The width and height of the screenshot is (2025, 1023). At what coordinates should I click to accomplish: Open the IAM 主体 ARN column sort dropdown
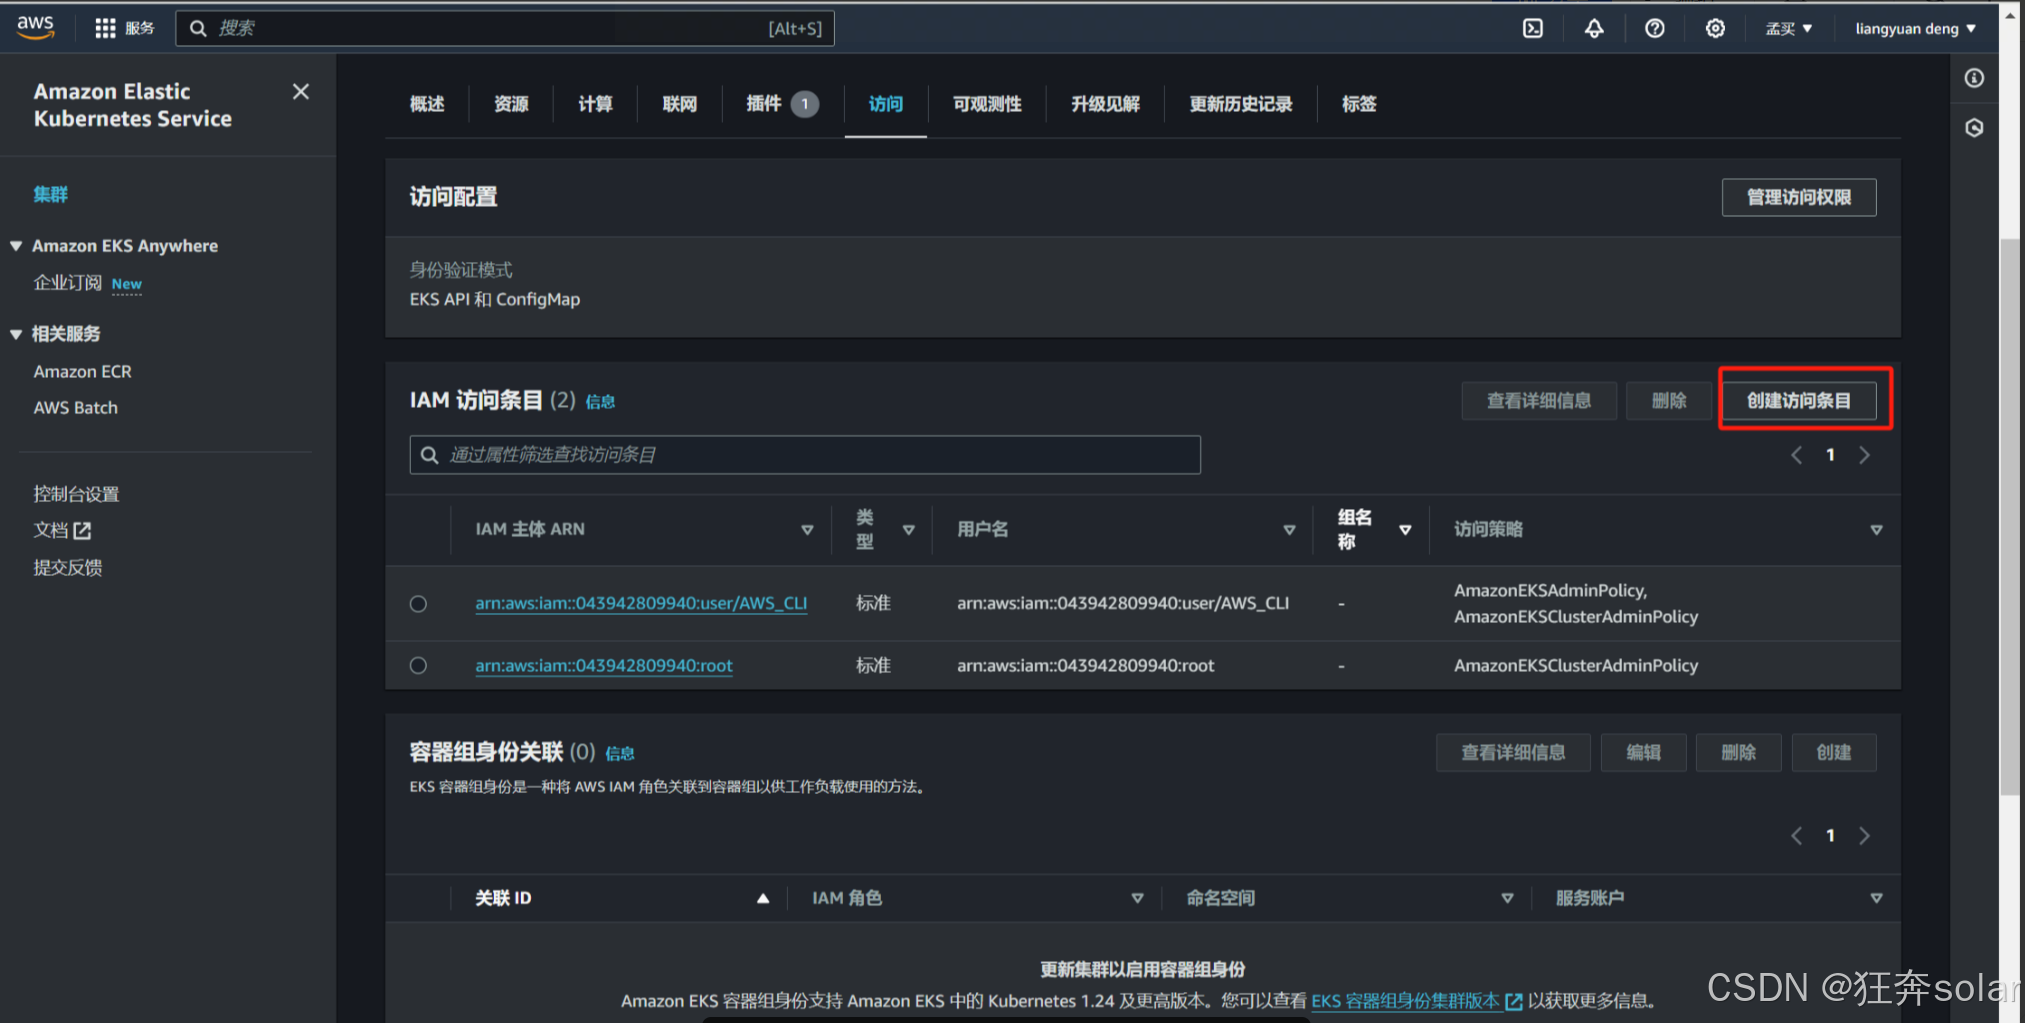click(807, 530)
